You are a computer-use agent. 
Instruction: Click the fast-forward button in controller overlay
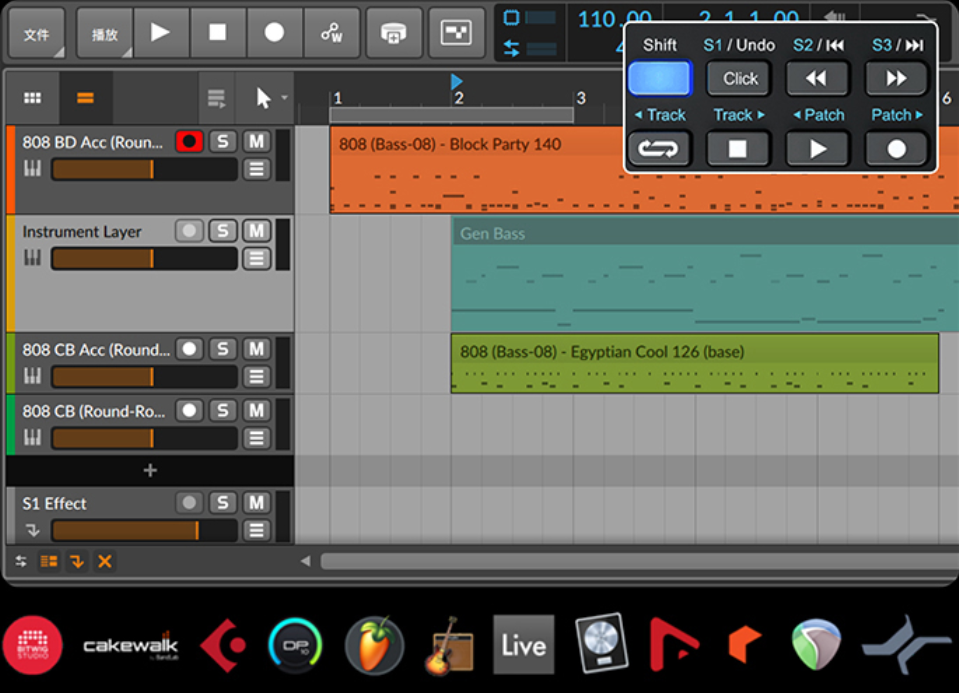coord(896,78)
